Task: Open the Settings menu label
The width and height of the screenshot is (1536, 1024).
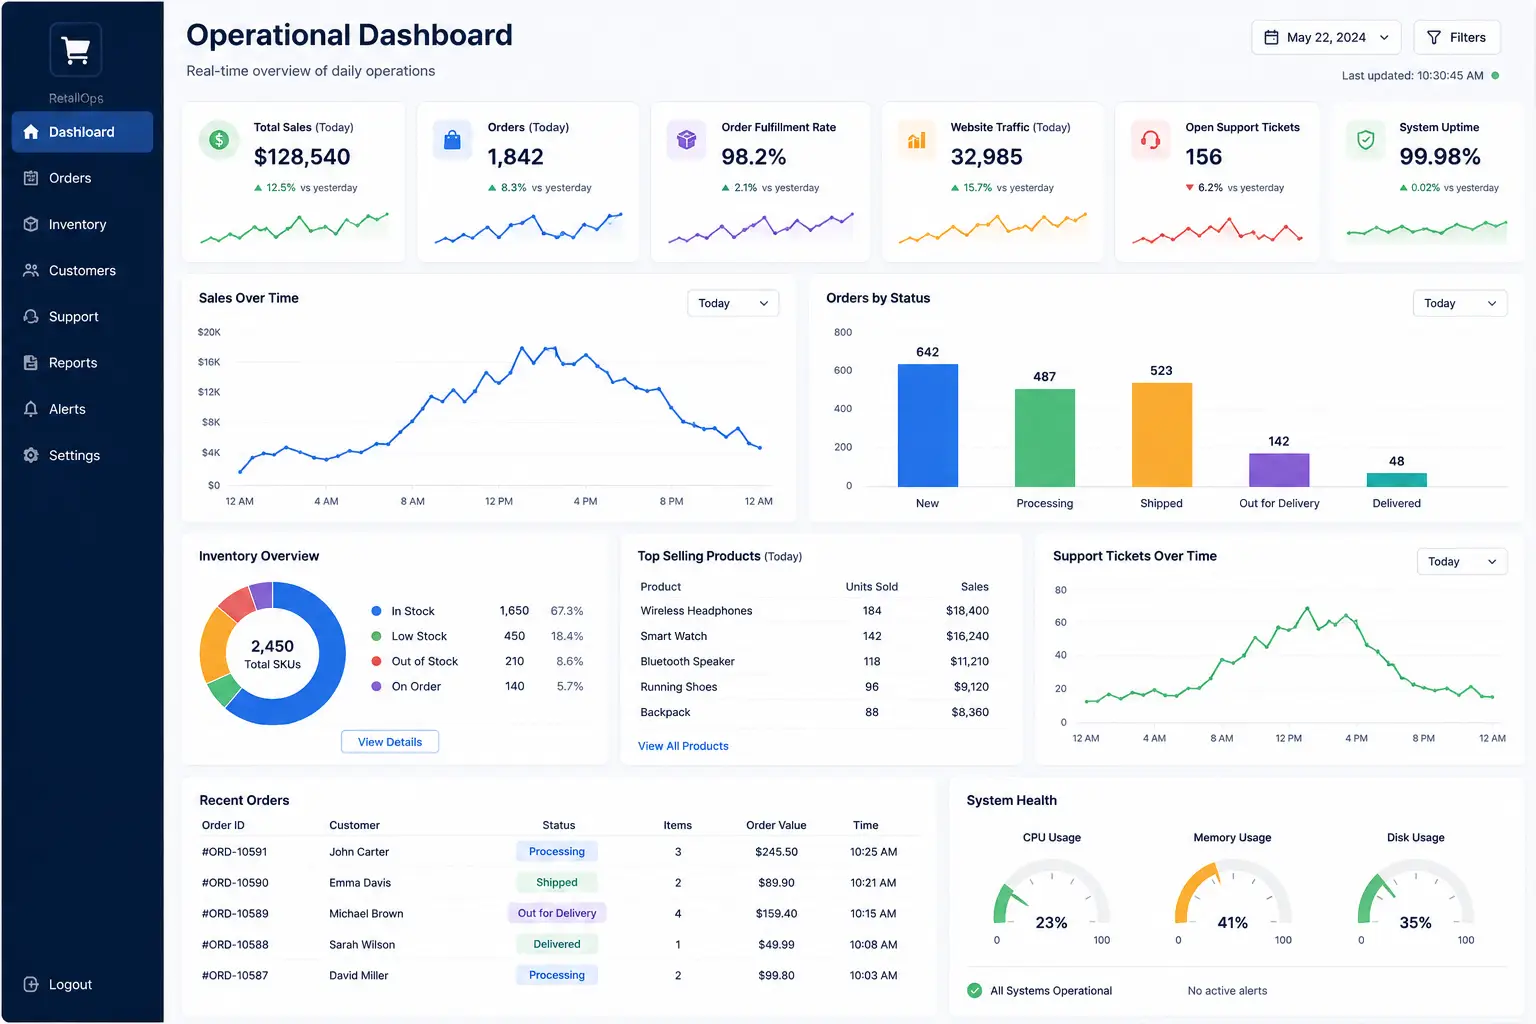Action: 74,455
